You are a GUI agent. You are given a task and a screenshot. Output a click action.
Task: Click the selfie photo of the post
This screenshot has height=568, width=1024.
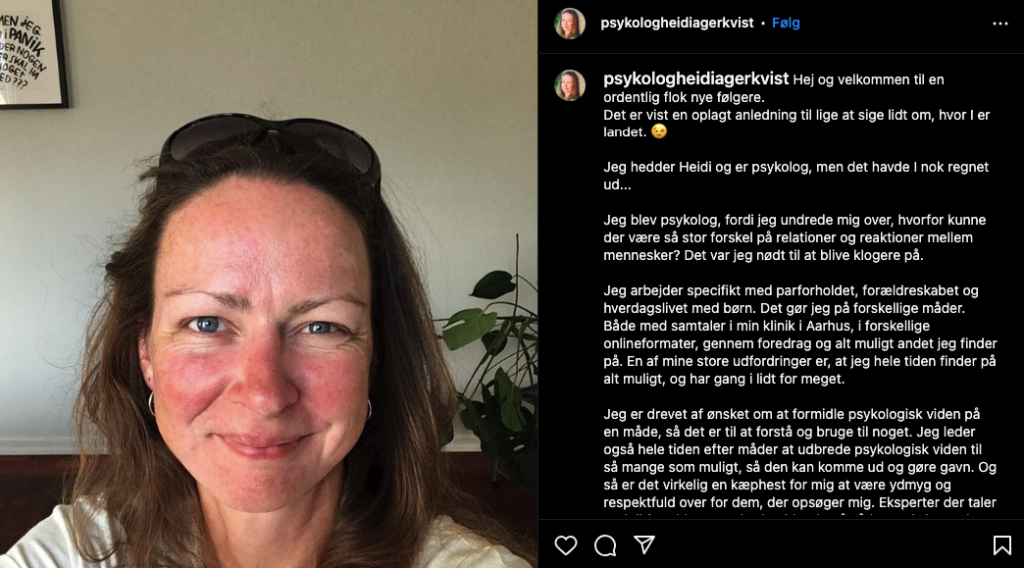(268, 284)
